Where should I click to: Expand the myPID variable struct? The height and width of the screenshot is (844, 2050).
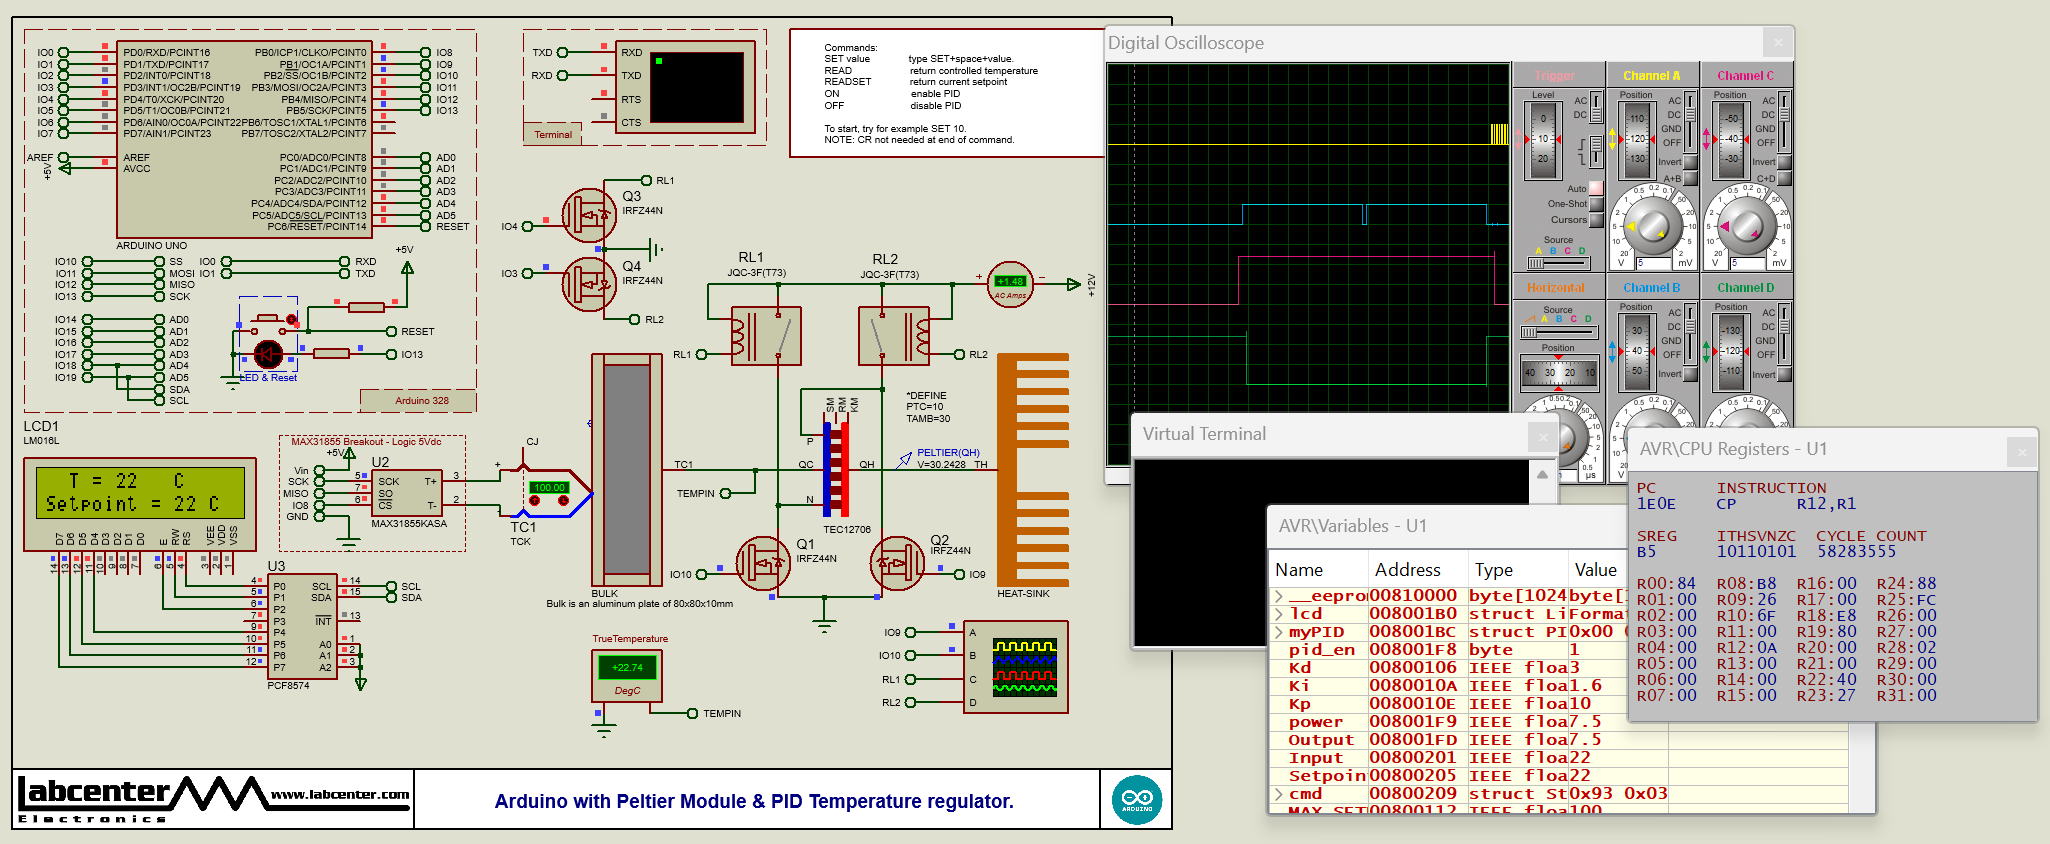click(1279, 632)
